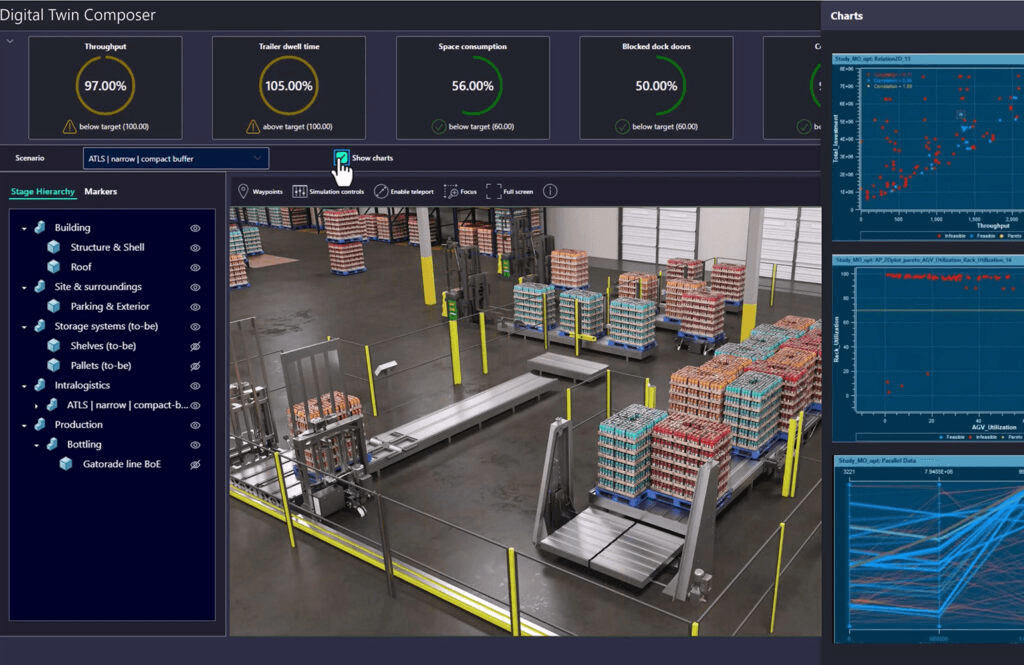1024x665 pixels.
Task: Click the Space consumption 56.00% gauge
Action: (473, 86)
